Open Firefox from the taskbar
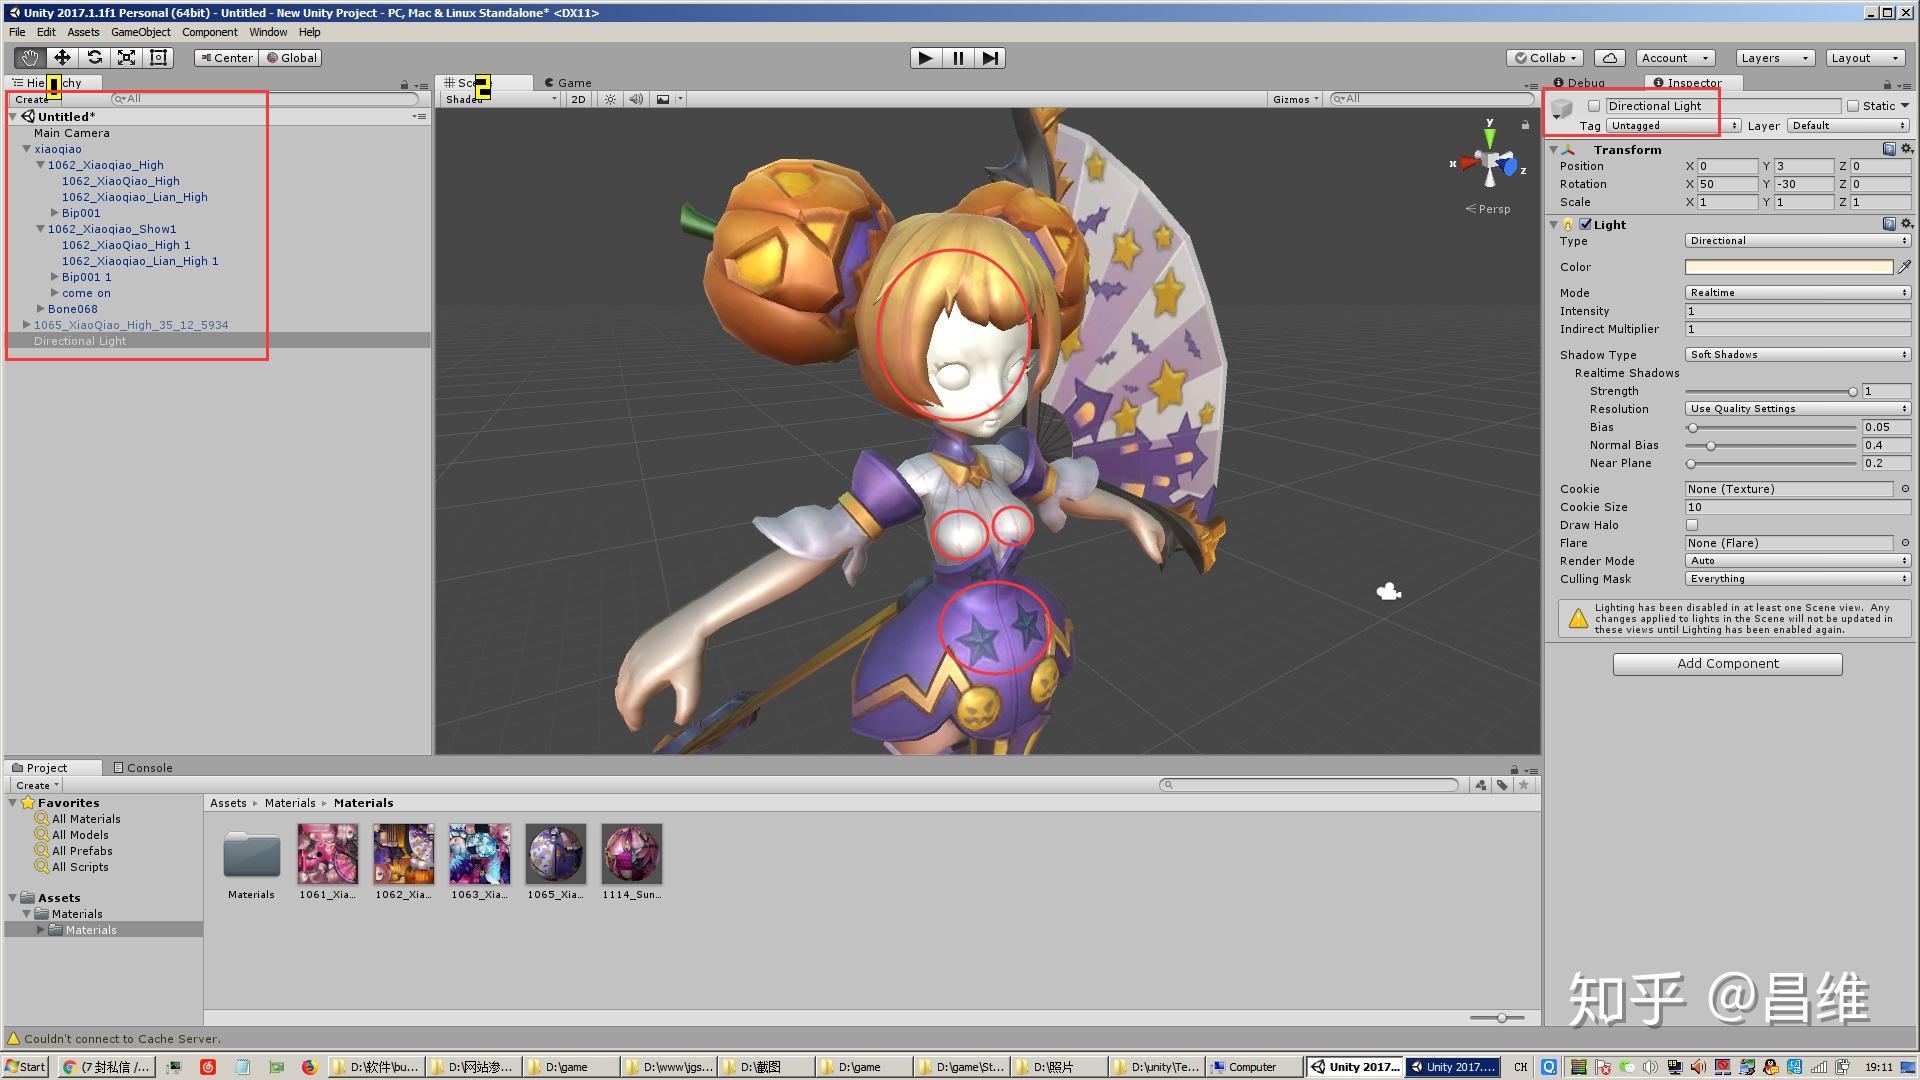Screen dimensions: 1920x1080 [309, 1067]
